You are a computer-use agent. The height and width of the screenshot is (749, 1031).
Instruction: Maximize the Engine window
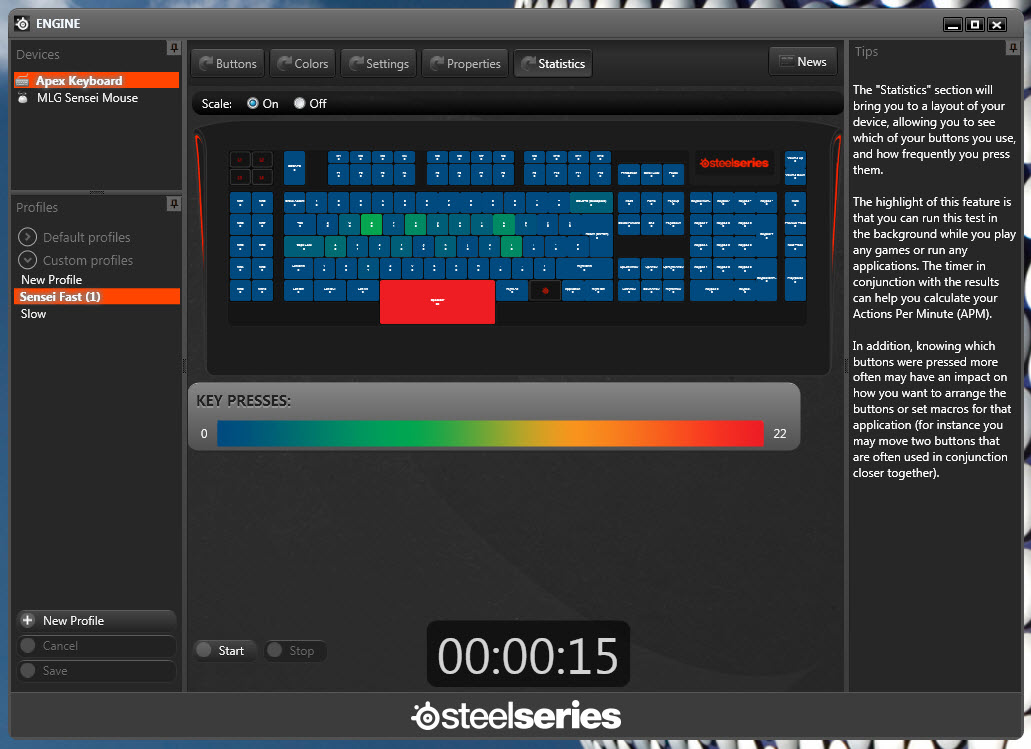(x=975, y=25)
